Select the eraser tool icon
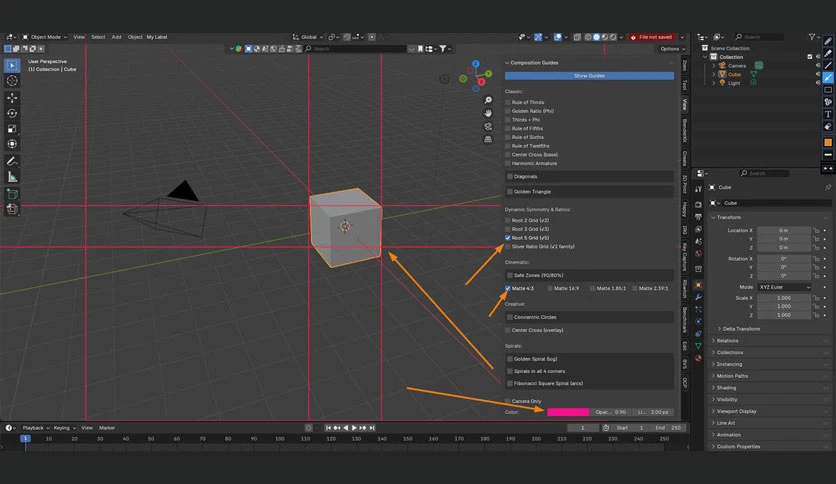The height and width of the screenshot is (484, 836). (828, 126)
